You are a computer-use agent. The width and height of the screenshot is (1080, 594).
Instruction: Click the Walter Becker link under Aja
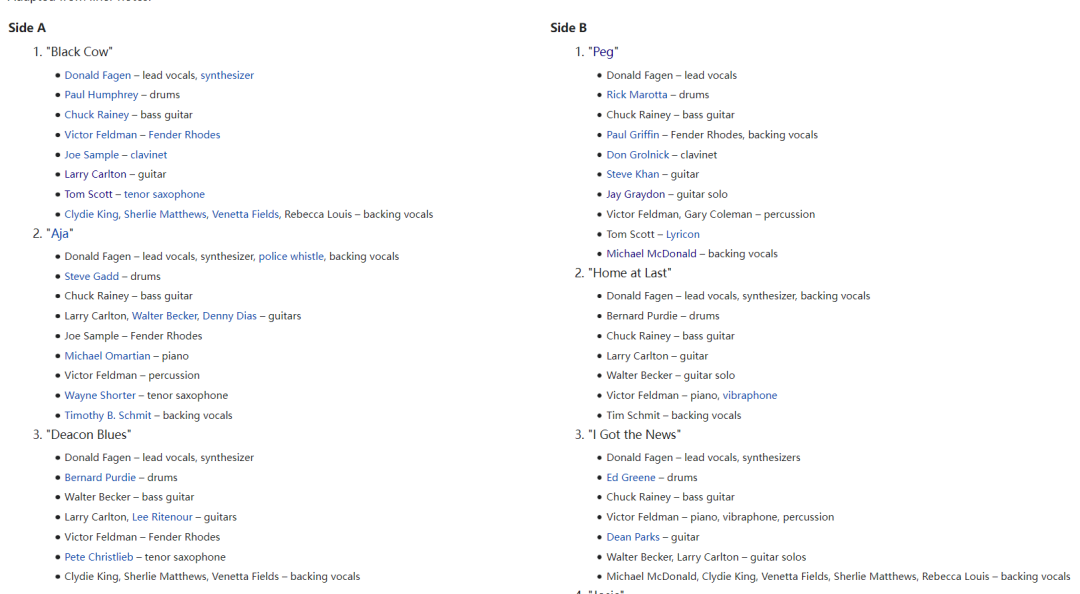[x=164, y=316]
